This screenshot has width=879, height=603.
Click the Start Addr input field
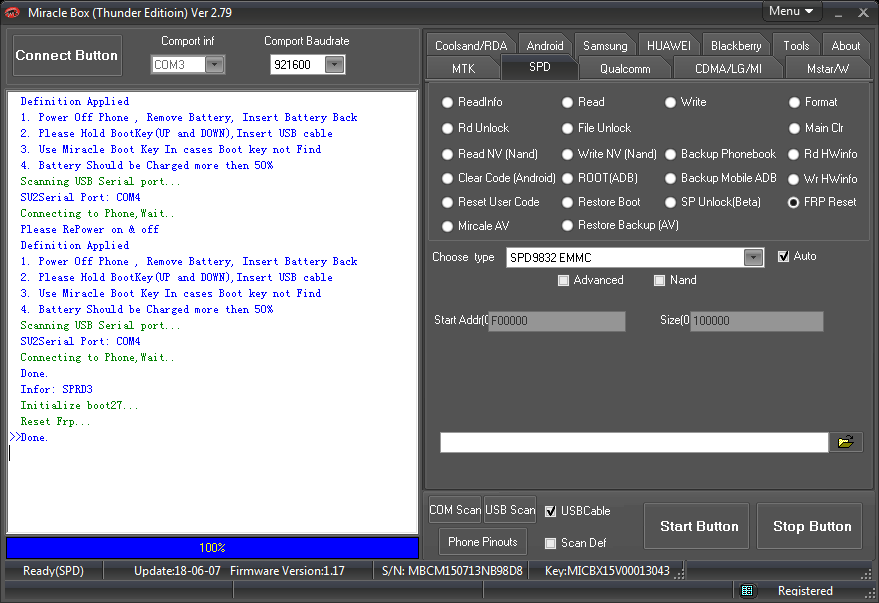(x=557, y=321)
